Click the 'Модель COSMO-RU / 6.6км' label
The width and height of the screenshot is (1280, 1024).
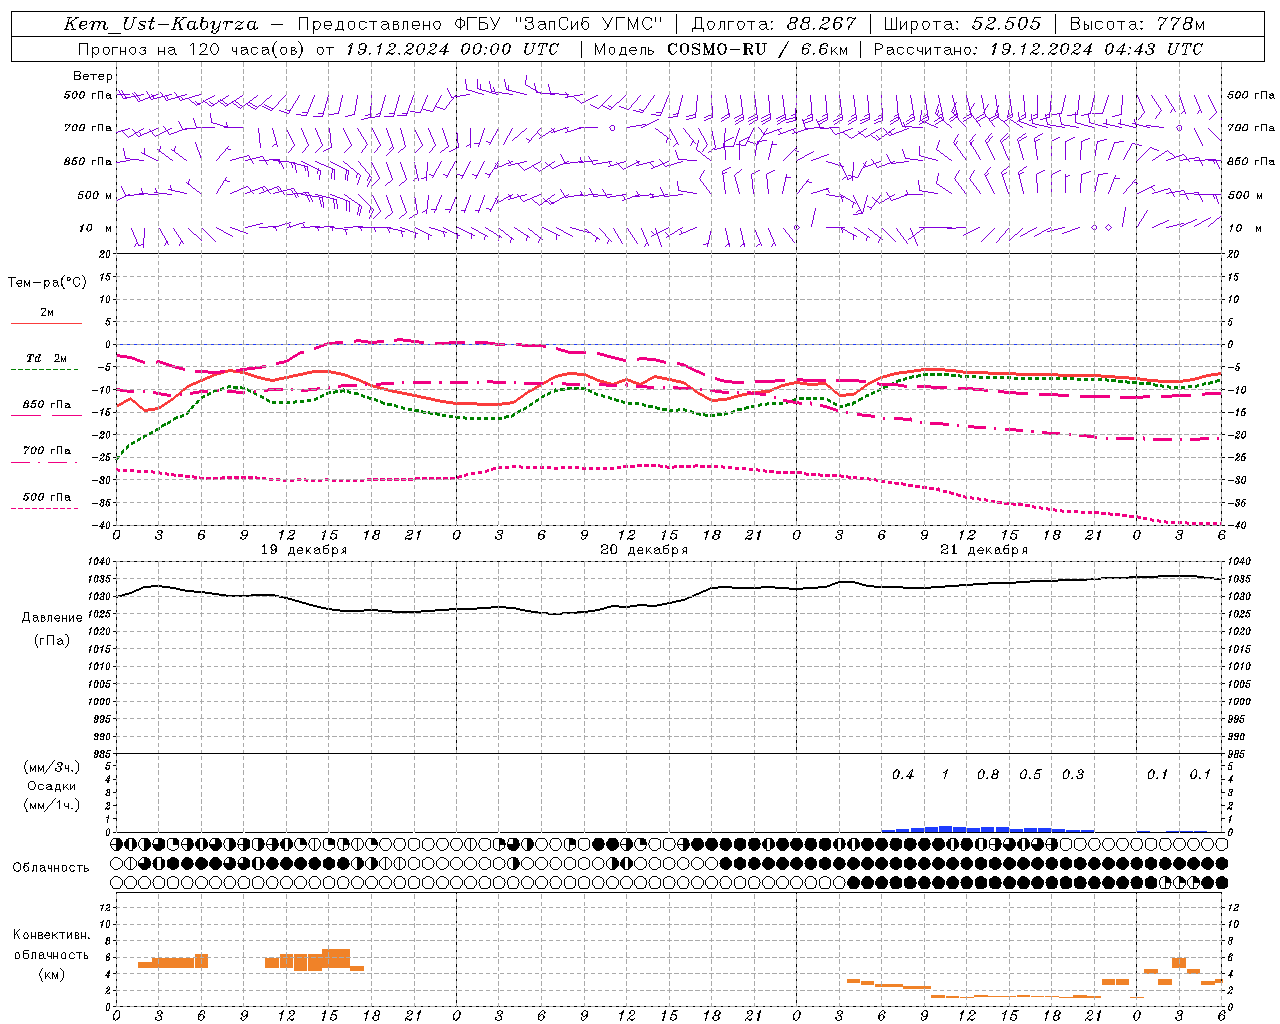(721, 49)
